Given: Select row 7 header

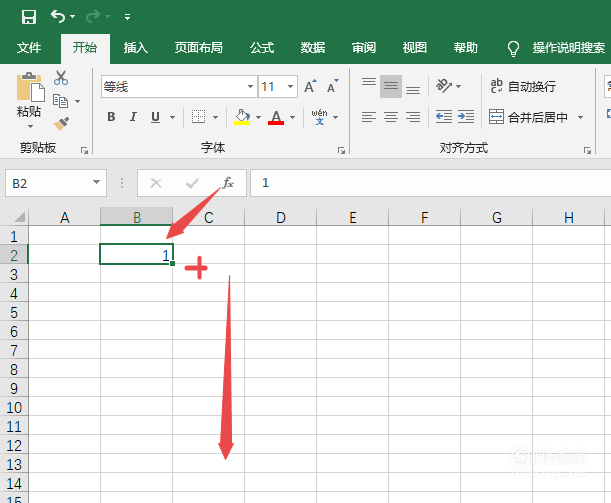Looking at the screenshot, I should coord(14,350).
